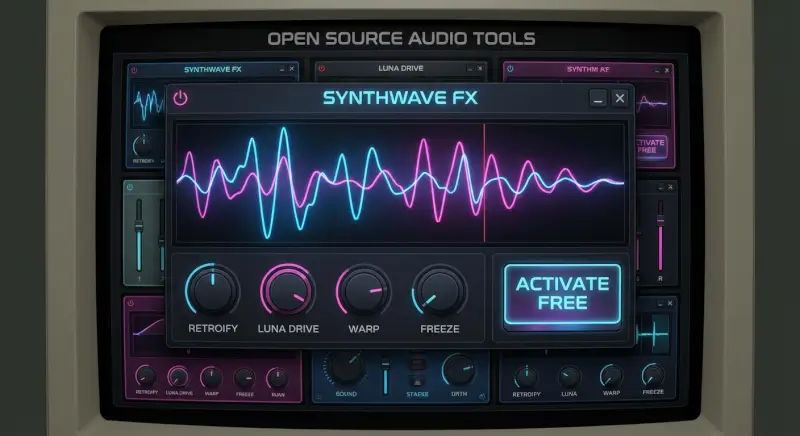The height and width of the screenshot is (436, 800).
Task: Click the vertical cyan fader in bottom-center plugin
Action: 386,376
